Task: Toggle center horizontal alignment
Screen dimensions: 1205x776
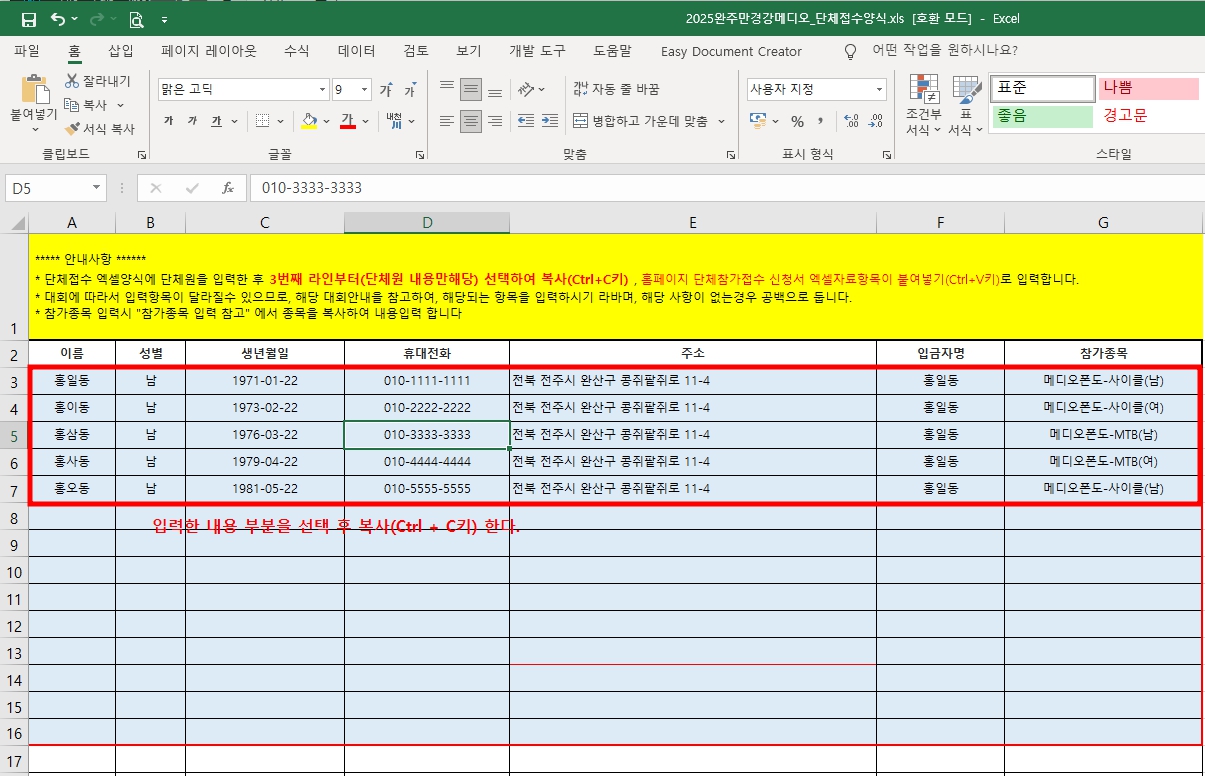Action: click(x=470, y=121)
